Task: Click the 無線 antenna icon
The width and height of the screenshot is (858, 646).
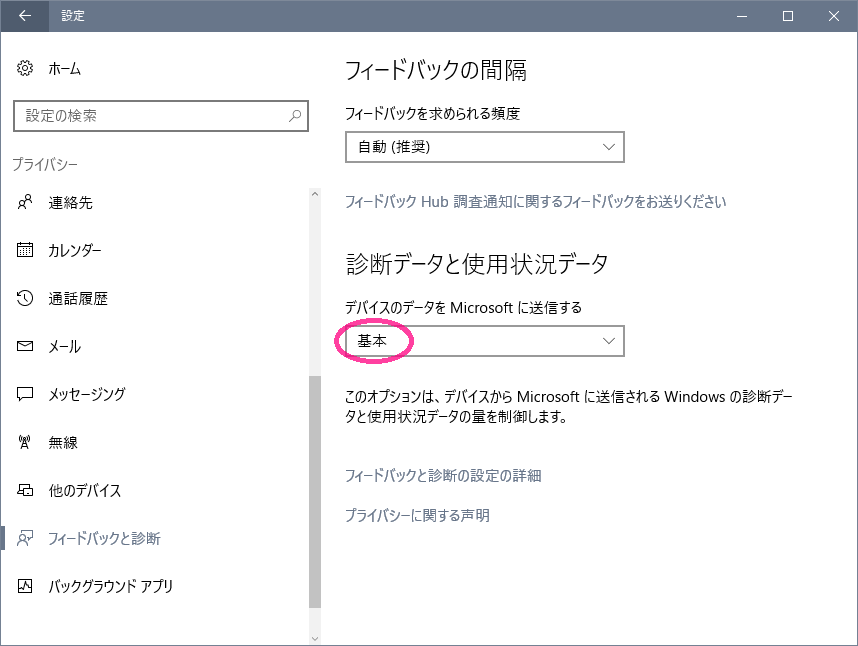Action: [25, 442]
